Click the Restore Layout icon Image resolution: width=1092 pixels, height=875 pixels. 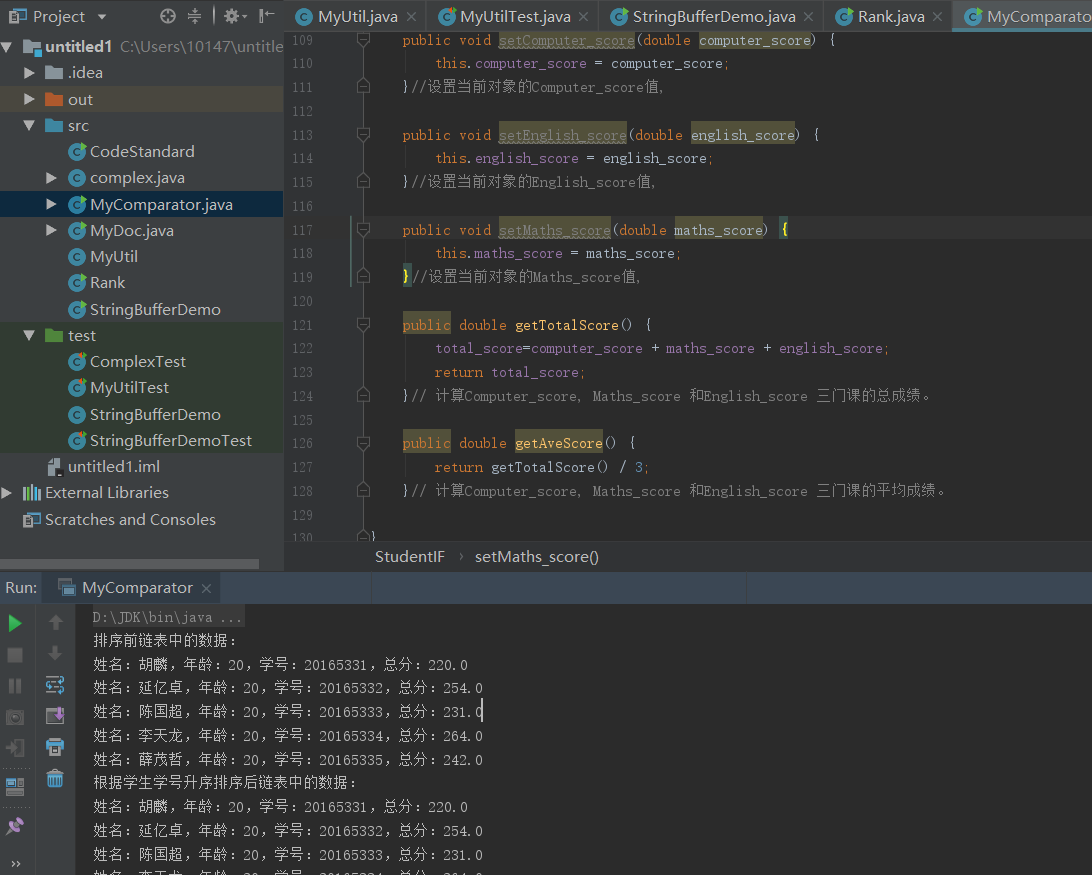(15, 787)
